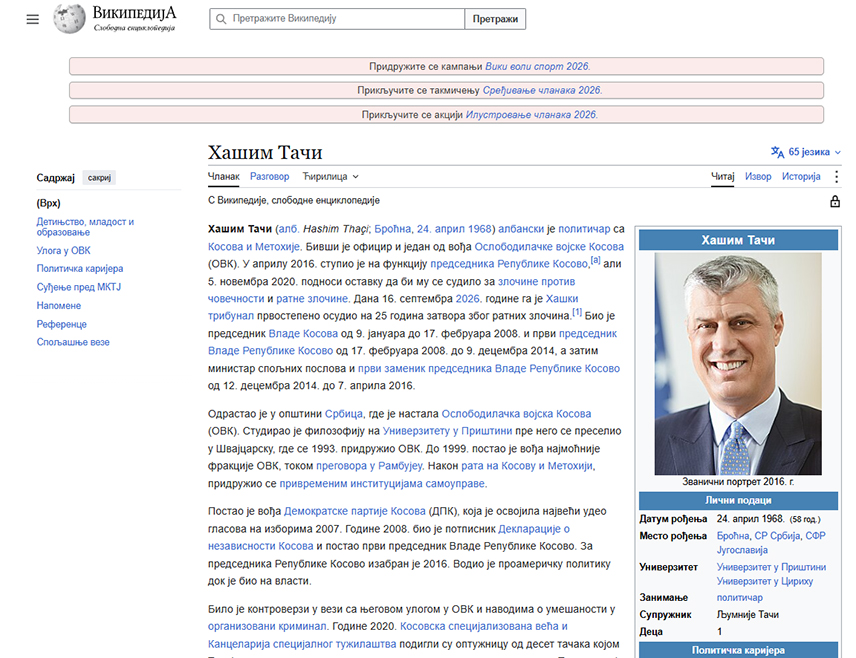The height and width of the screenshot is (658, 856).
Task: Click the page protection lock icon
Action: click(835, 201)
